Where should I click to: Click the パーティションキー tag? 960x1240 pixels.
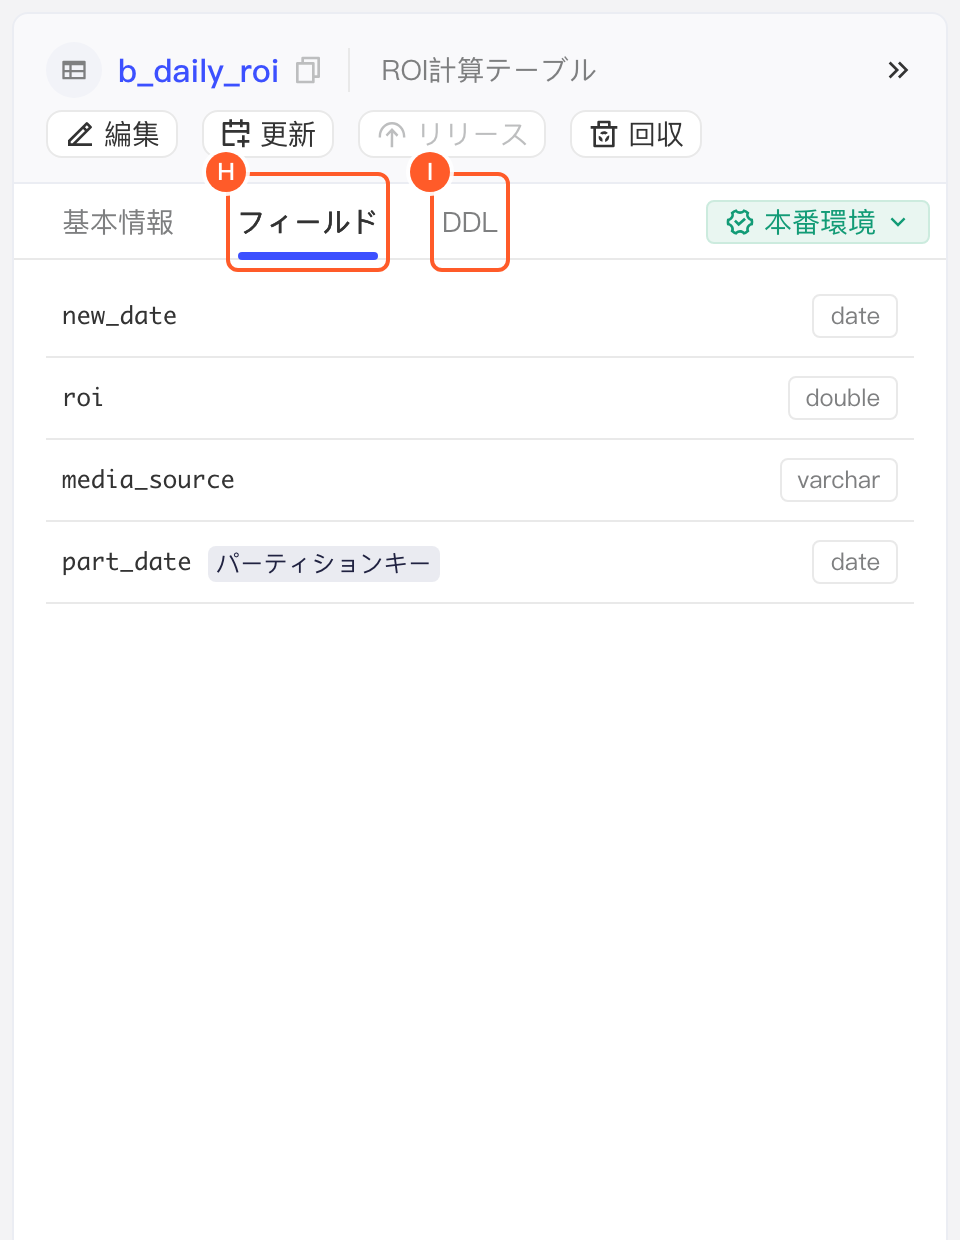coord(324,563)
